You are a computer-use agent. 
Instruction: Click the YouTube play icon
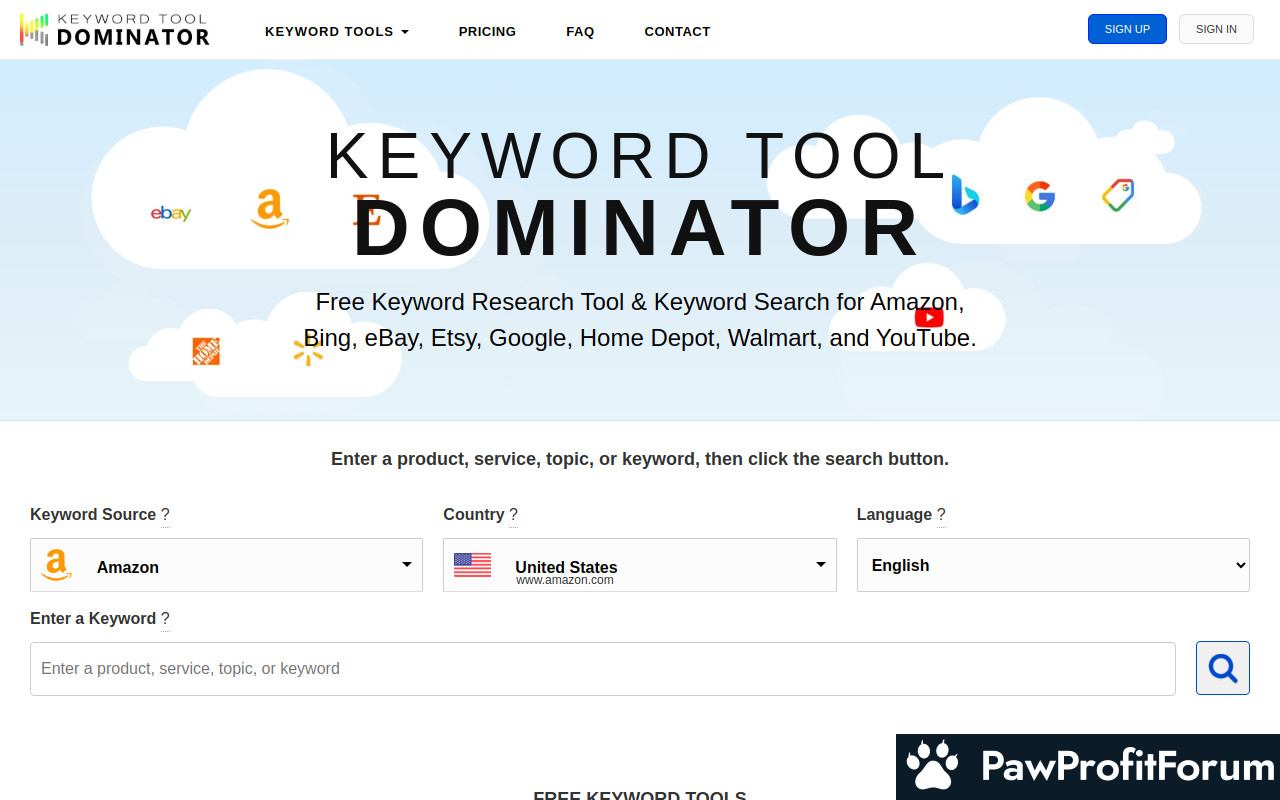[x=929, y=318]
